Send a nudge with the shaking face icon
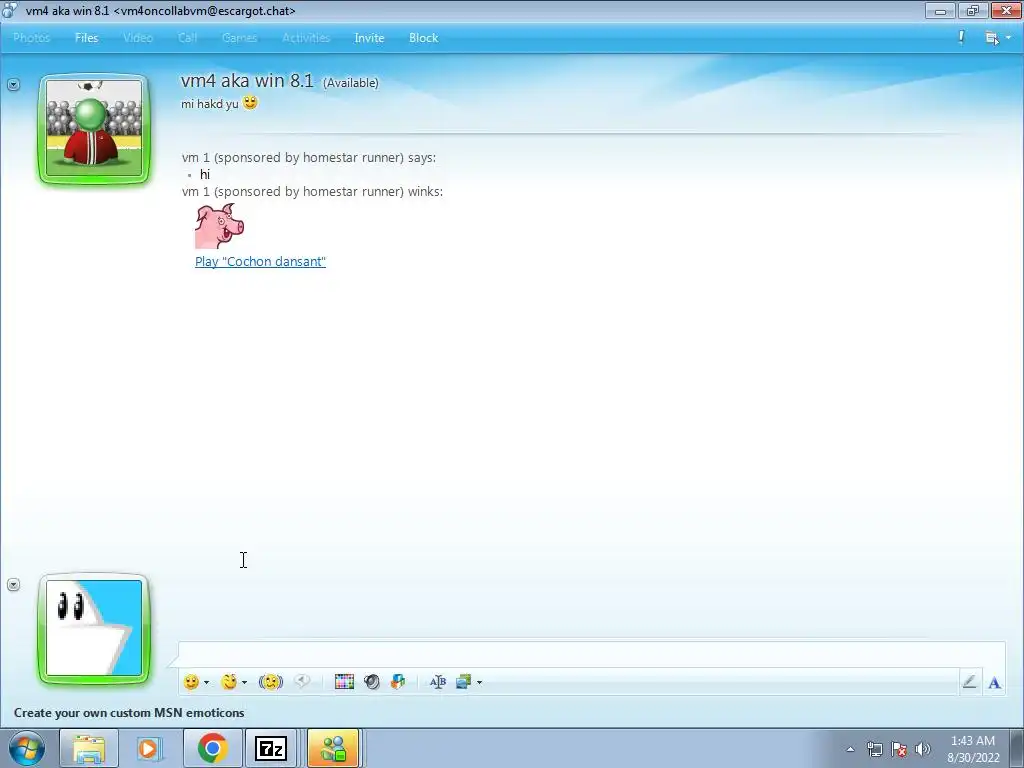The image size is (1024, 768). pyautogui.click(x=270, y=682)
